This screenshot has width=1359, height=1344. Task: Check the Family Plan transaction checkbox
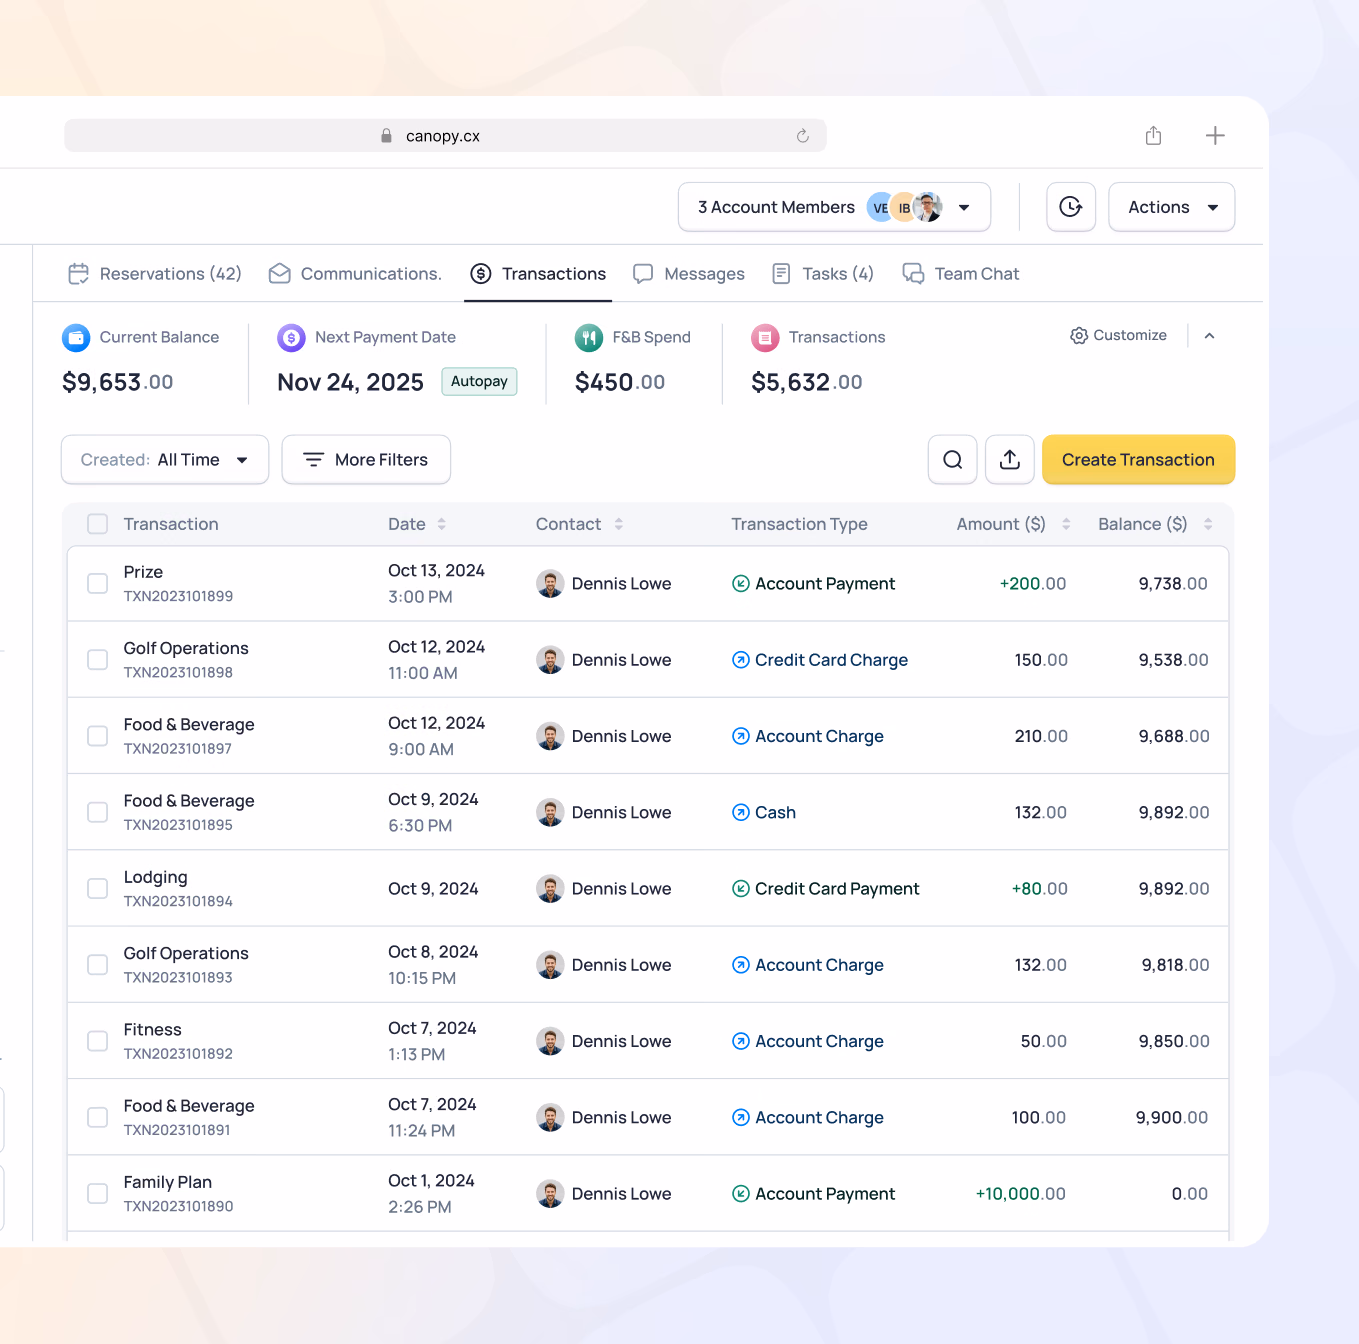point(97,1194)
